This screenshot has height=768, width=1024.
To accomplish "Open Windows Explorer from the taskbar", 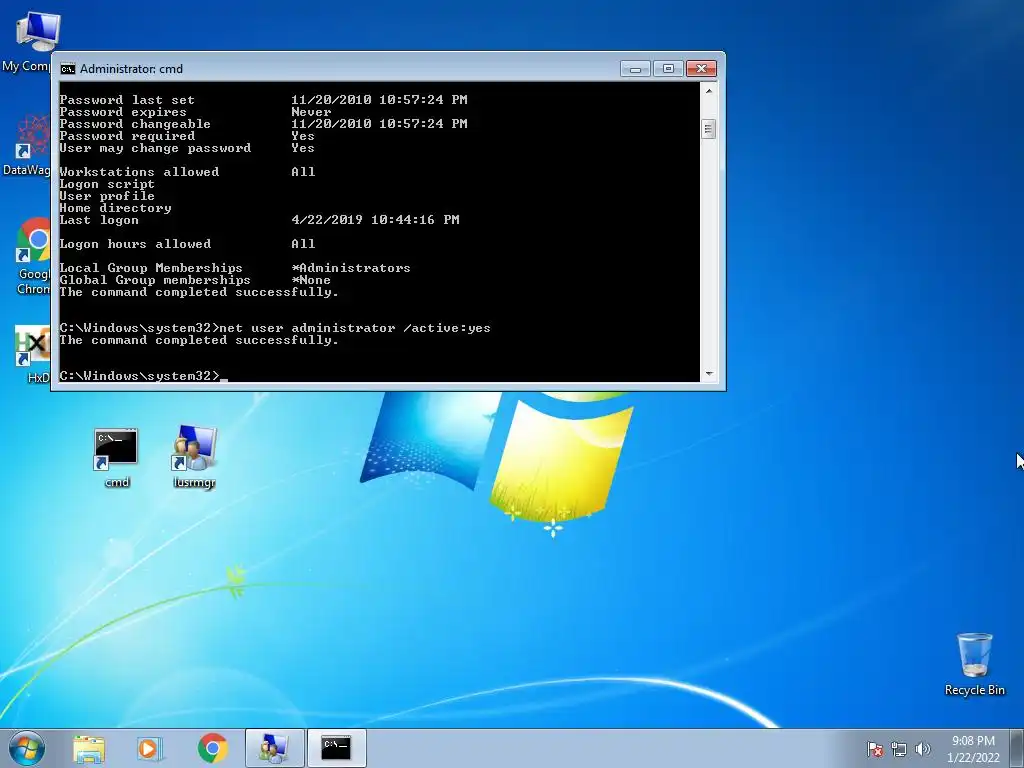I will (89, 748).
